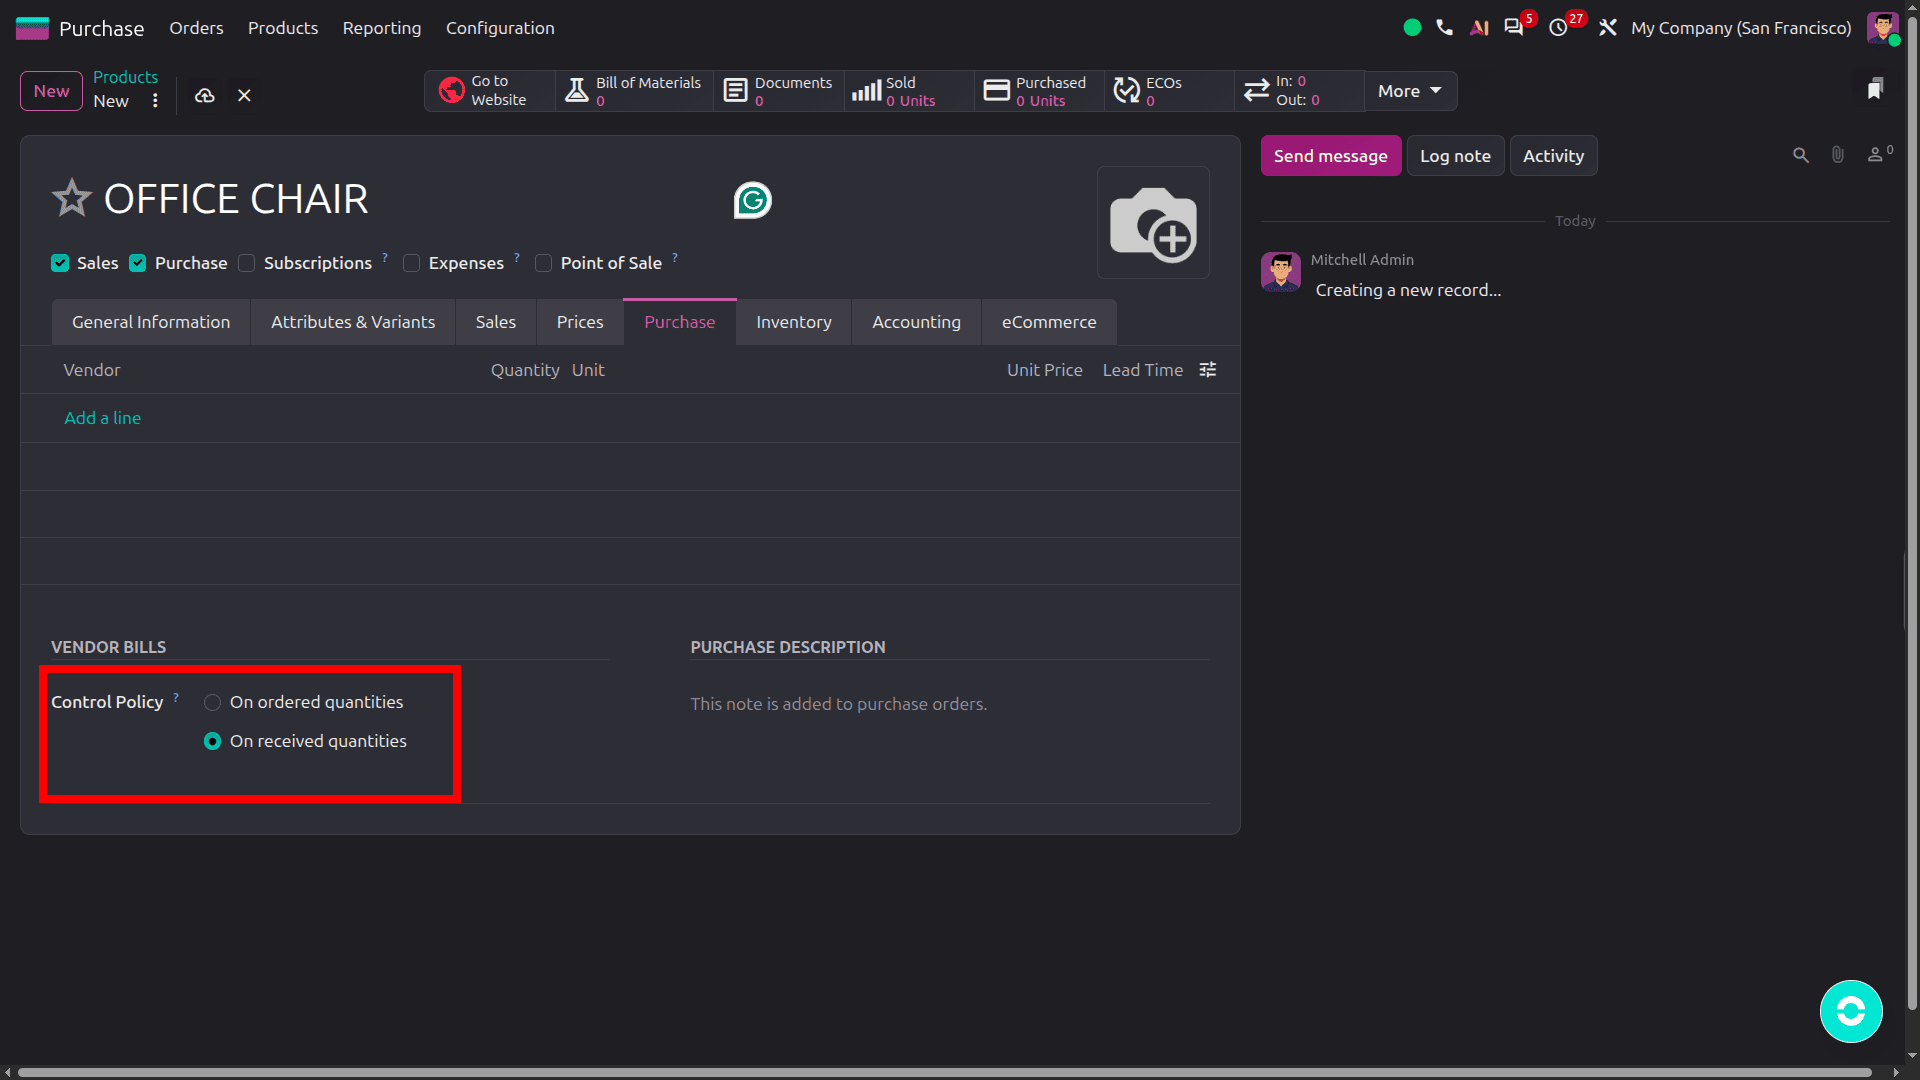Click the teal floating refresh button
This screenshot has height=1080, width=1920.
(x=1851, y=1011)
